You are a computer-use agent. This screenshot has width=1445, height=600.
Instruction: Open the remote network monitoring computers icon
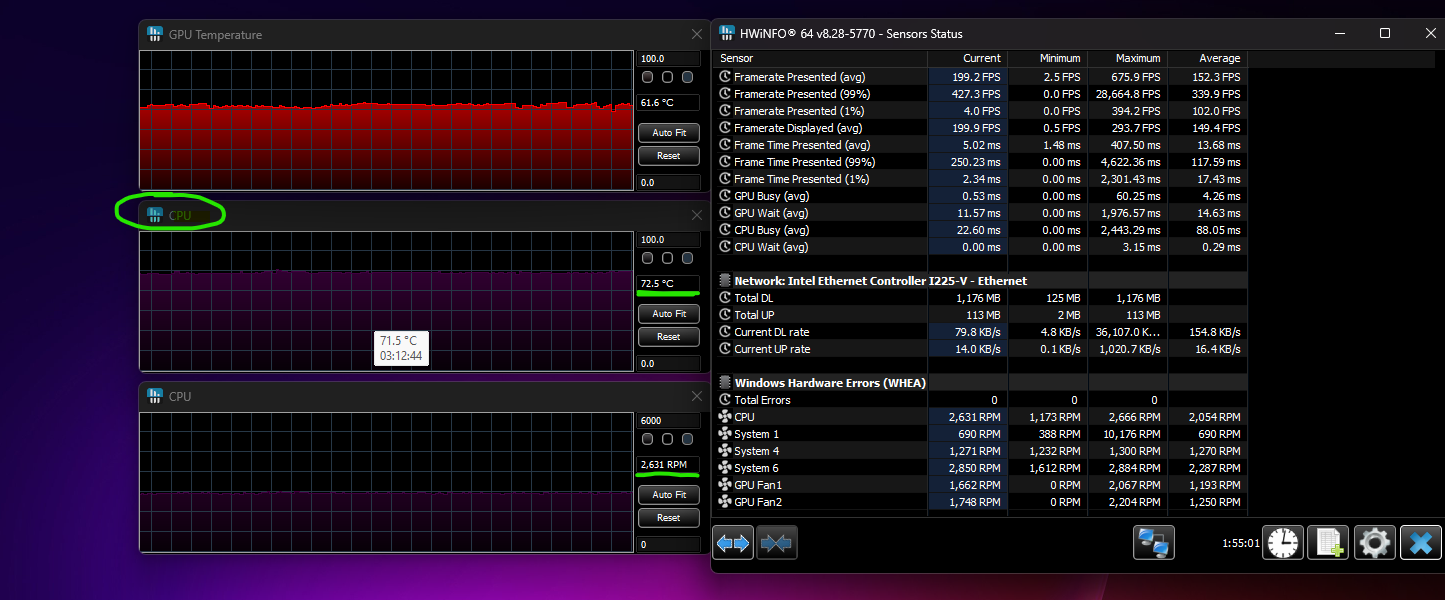(1153, 543)
